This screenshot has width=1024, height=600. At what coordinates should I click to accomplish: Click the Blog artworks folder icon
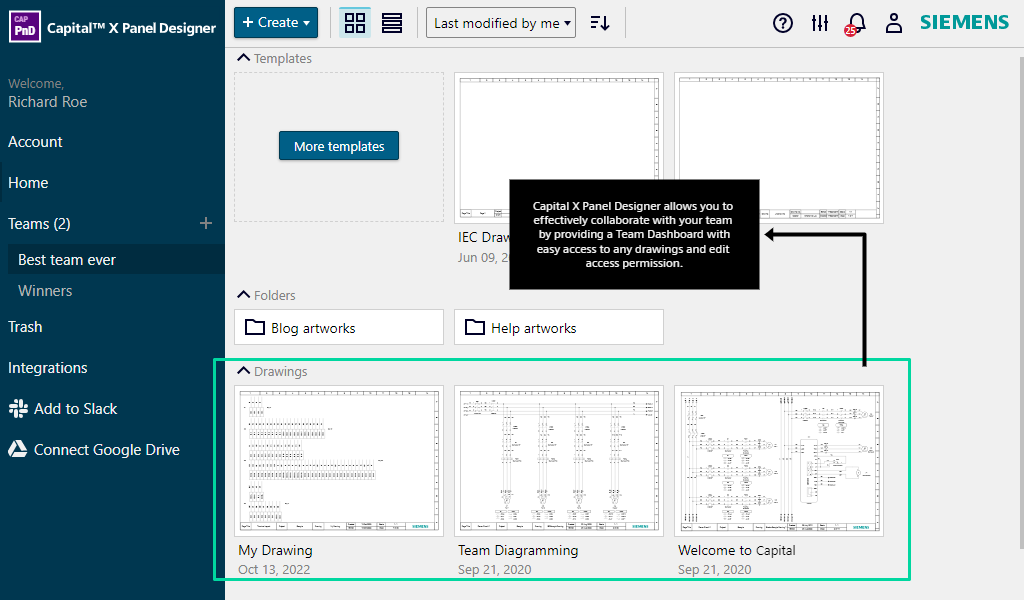[255, 327]
